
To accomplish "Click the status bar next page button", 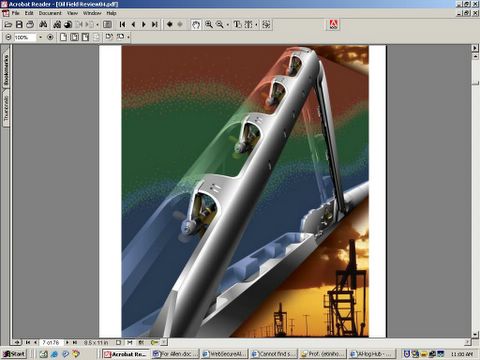I will (67, 342).
